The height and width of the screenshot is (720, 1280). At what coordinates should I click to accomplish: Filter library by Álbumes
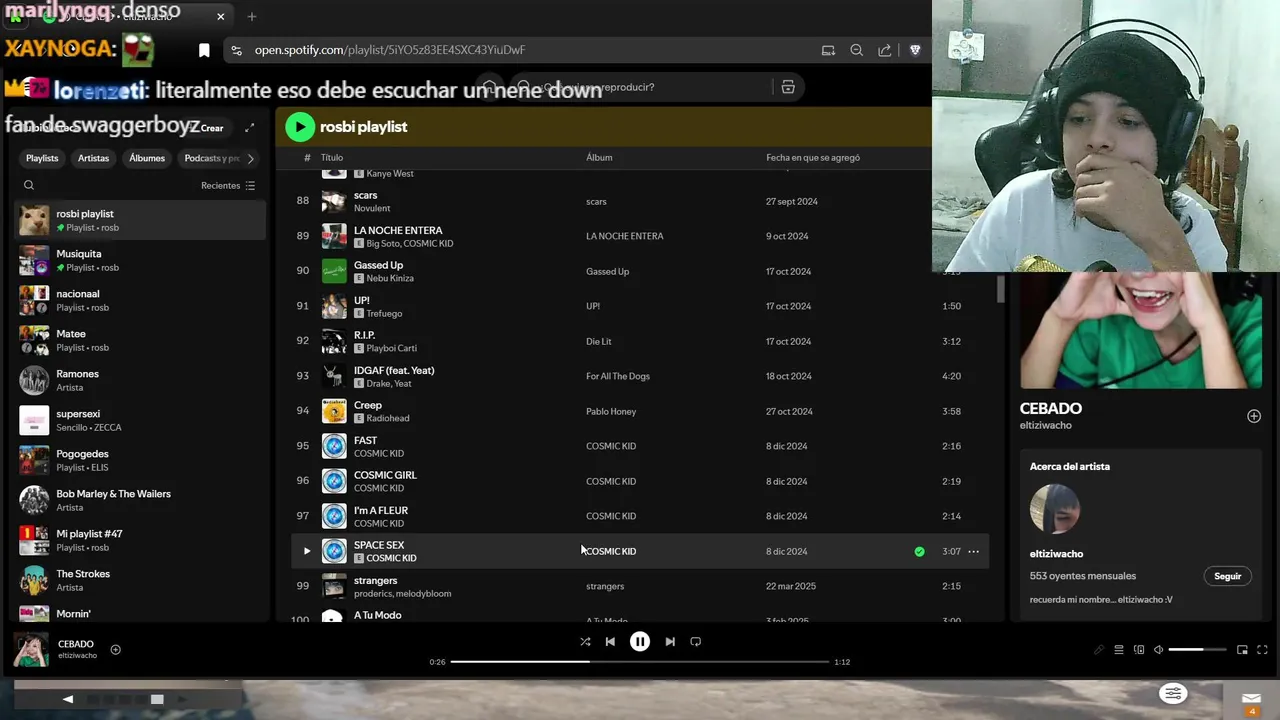coord(147,158)
